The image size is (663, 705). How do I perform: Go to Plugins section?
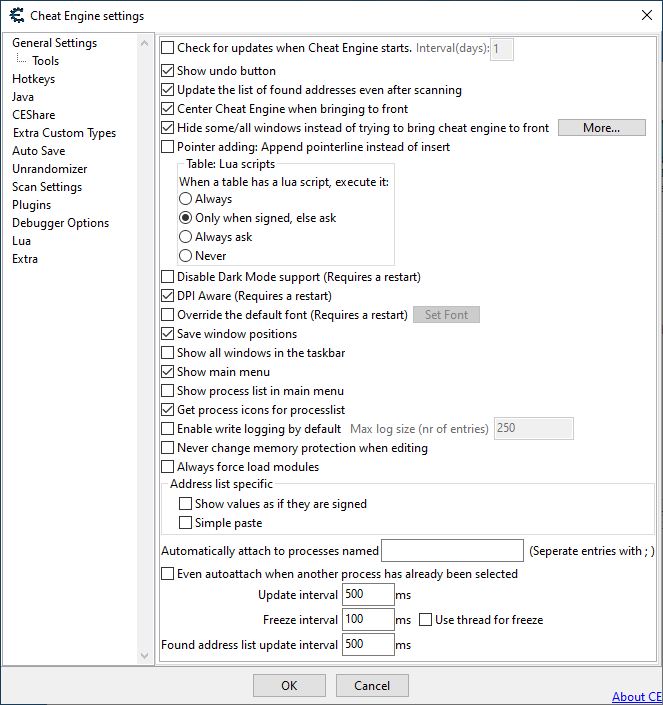[31, 205]
